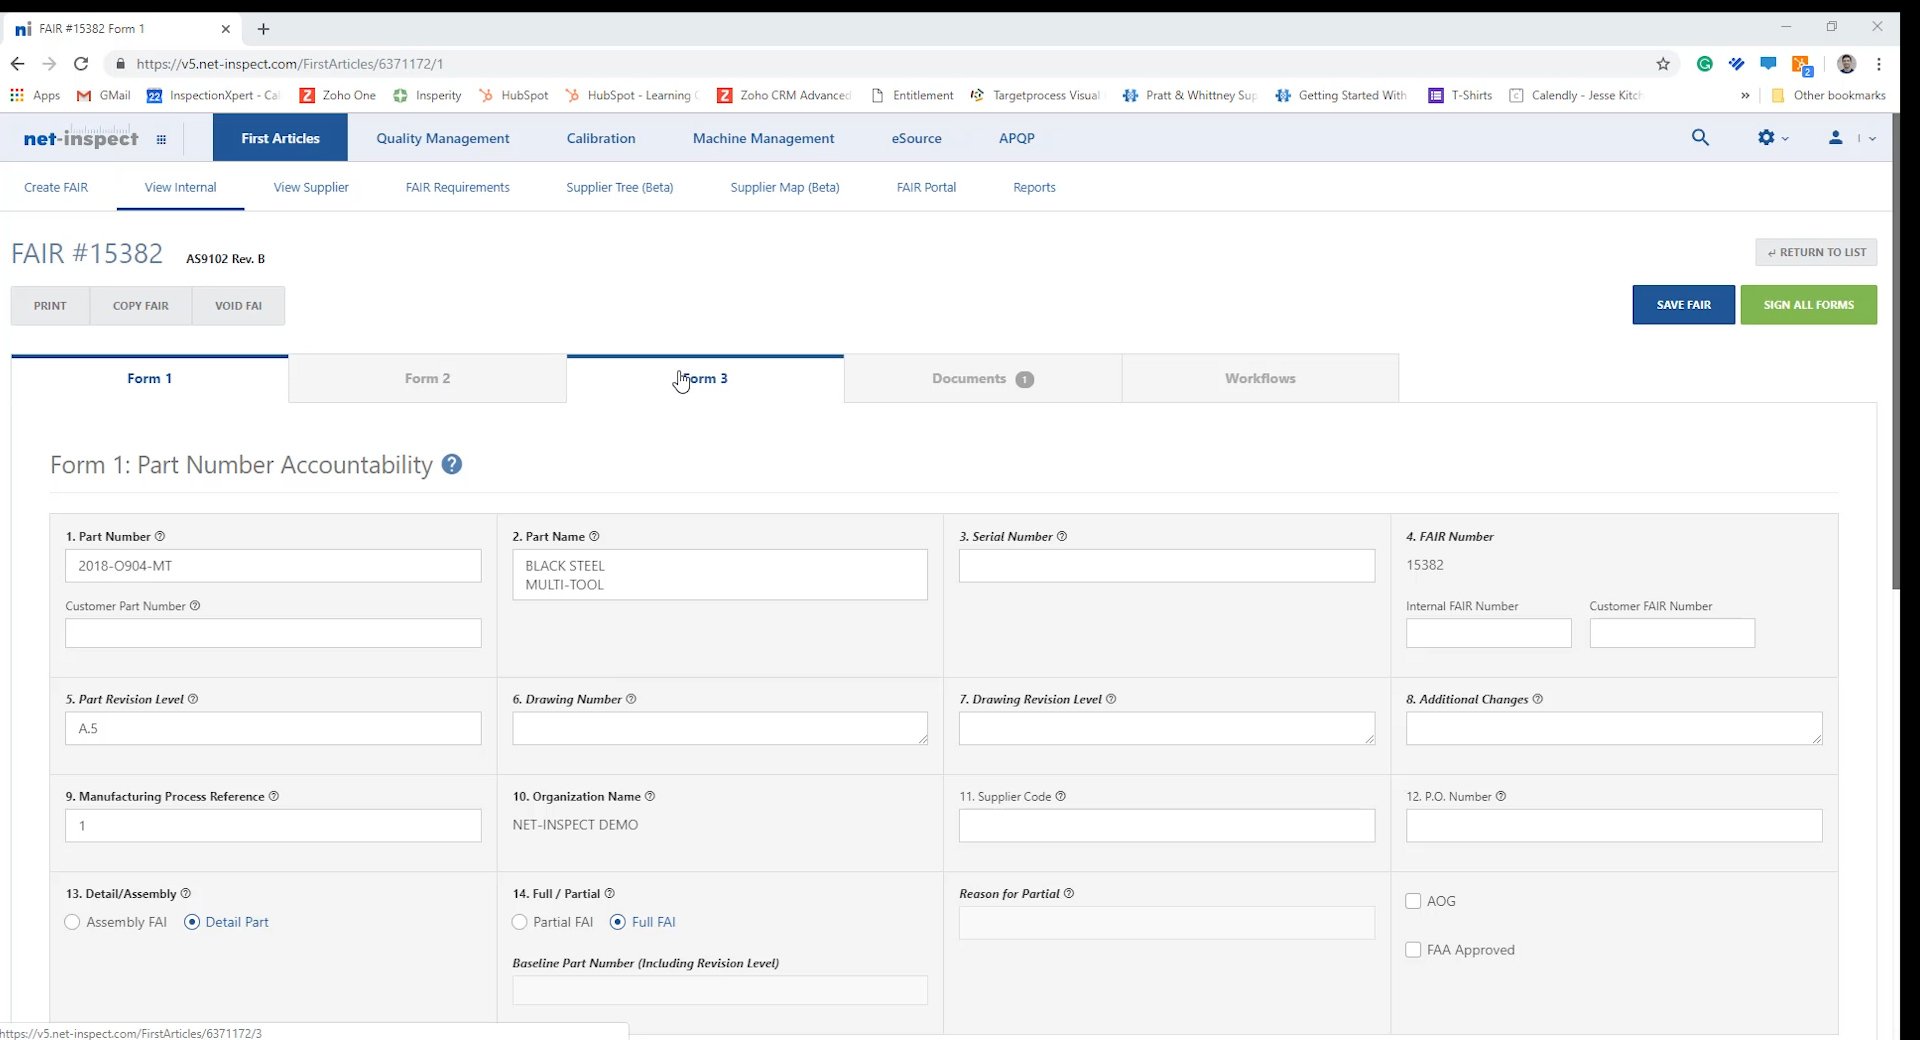
Task: Open the Grammarly extension icon
Action: (x=1705, y=63)
